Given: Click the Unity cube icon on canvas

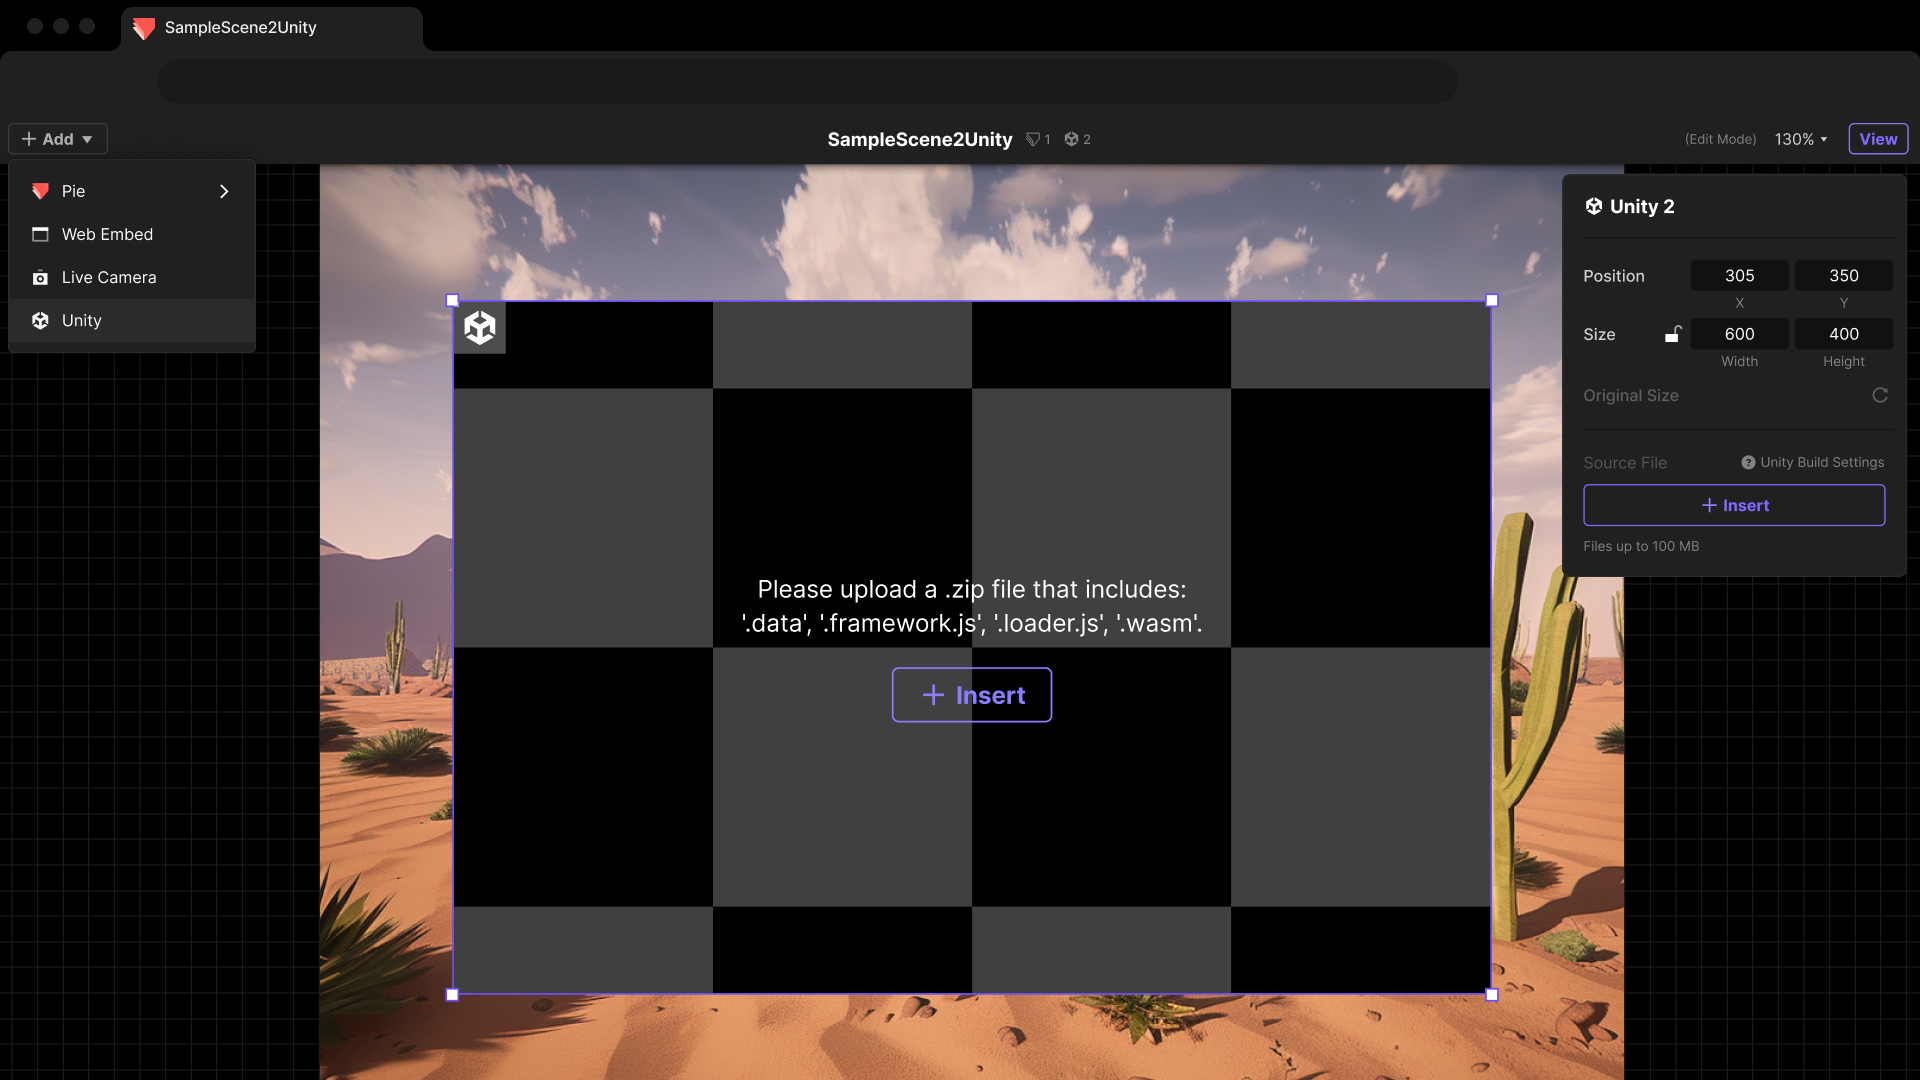Looking at the screenshot, I should tap(479, 327).
